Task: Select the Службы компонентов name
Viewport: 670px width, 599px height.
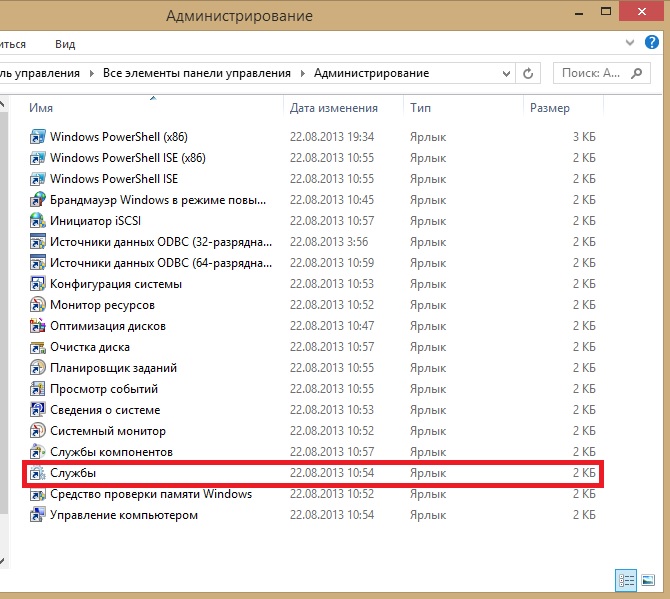Action: click(112, 452)
